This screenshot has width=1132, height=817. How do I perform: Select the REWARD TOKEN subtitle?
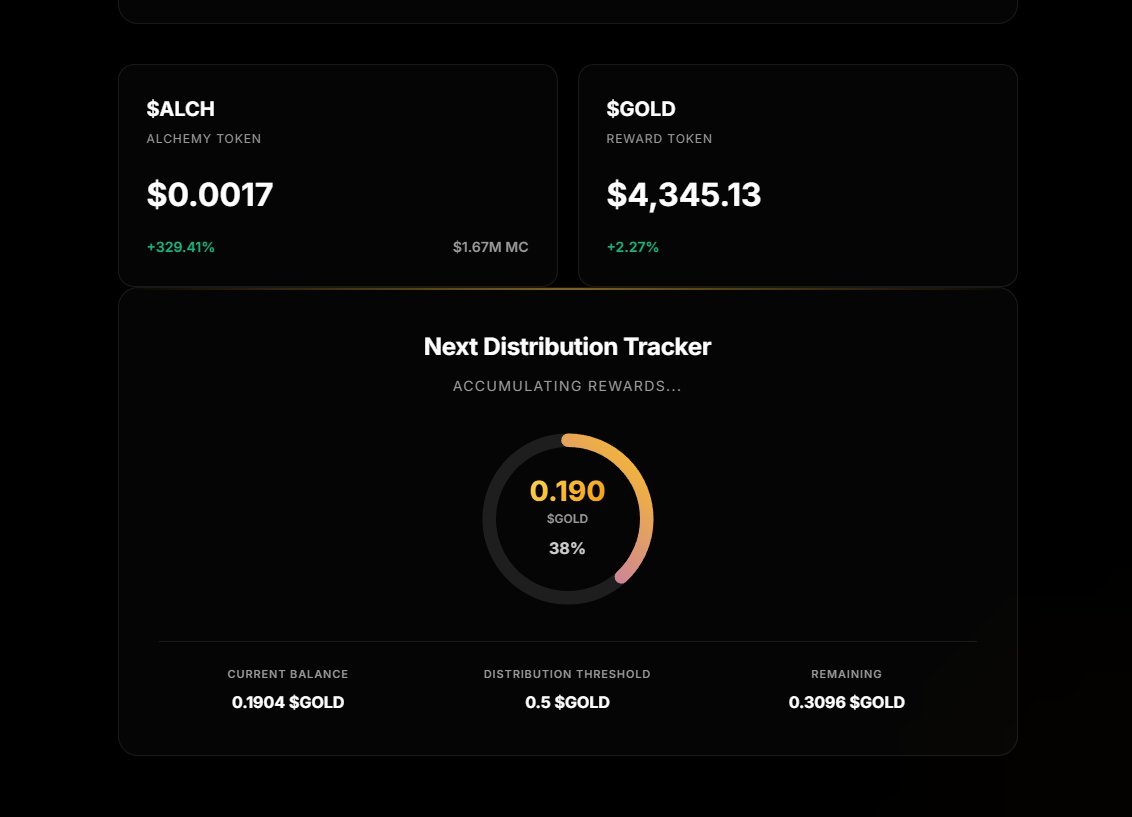click(x=659, y=139)
